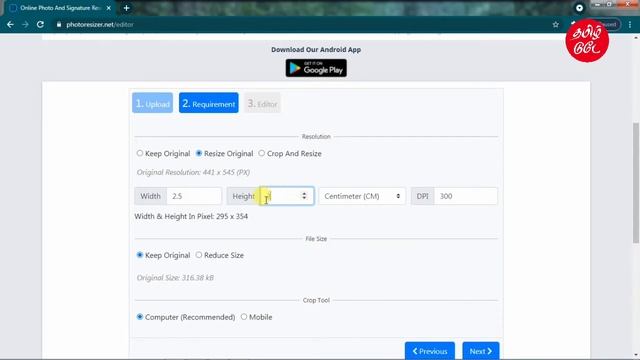Click the Width input field
Viewport: 640px width, 360px height.
(x=194, y=196)
